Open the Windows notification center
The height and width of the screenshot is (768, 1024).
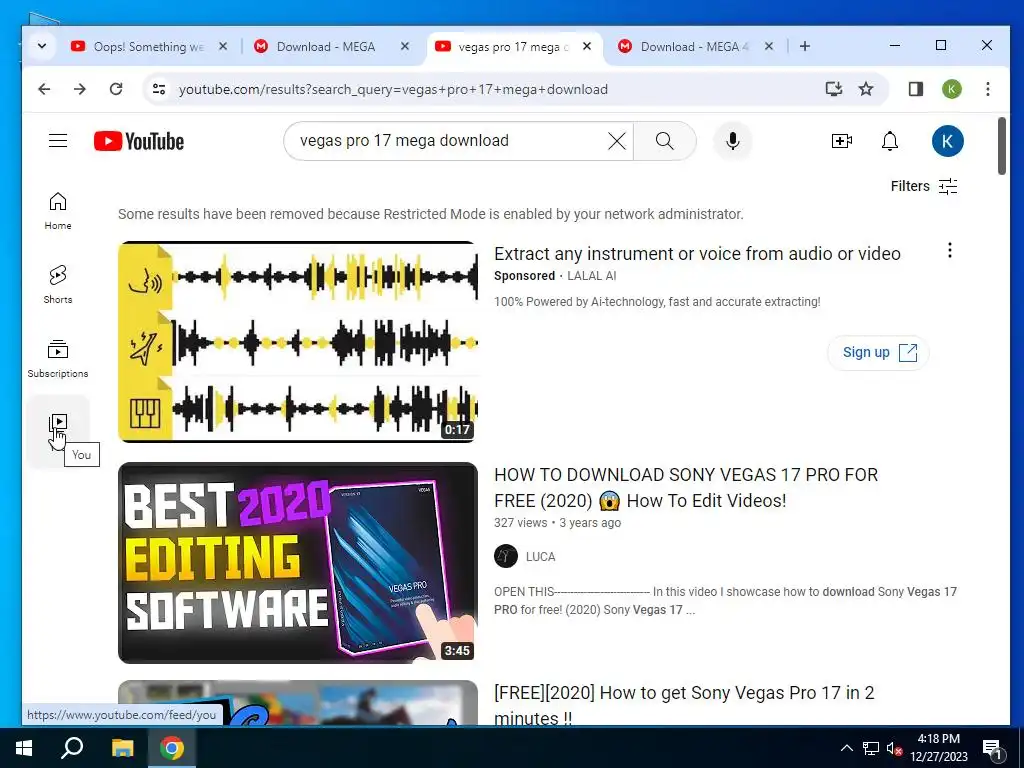click(992, 749)
